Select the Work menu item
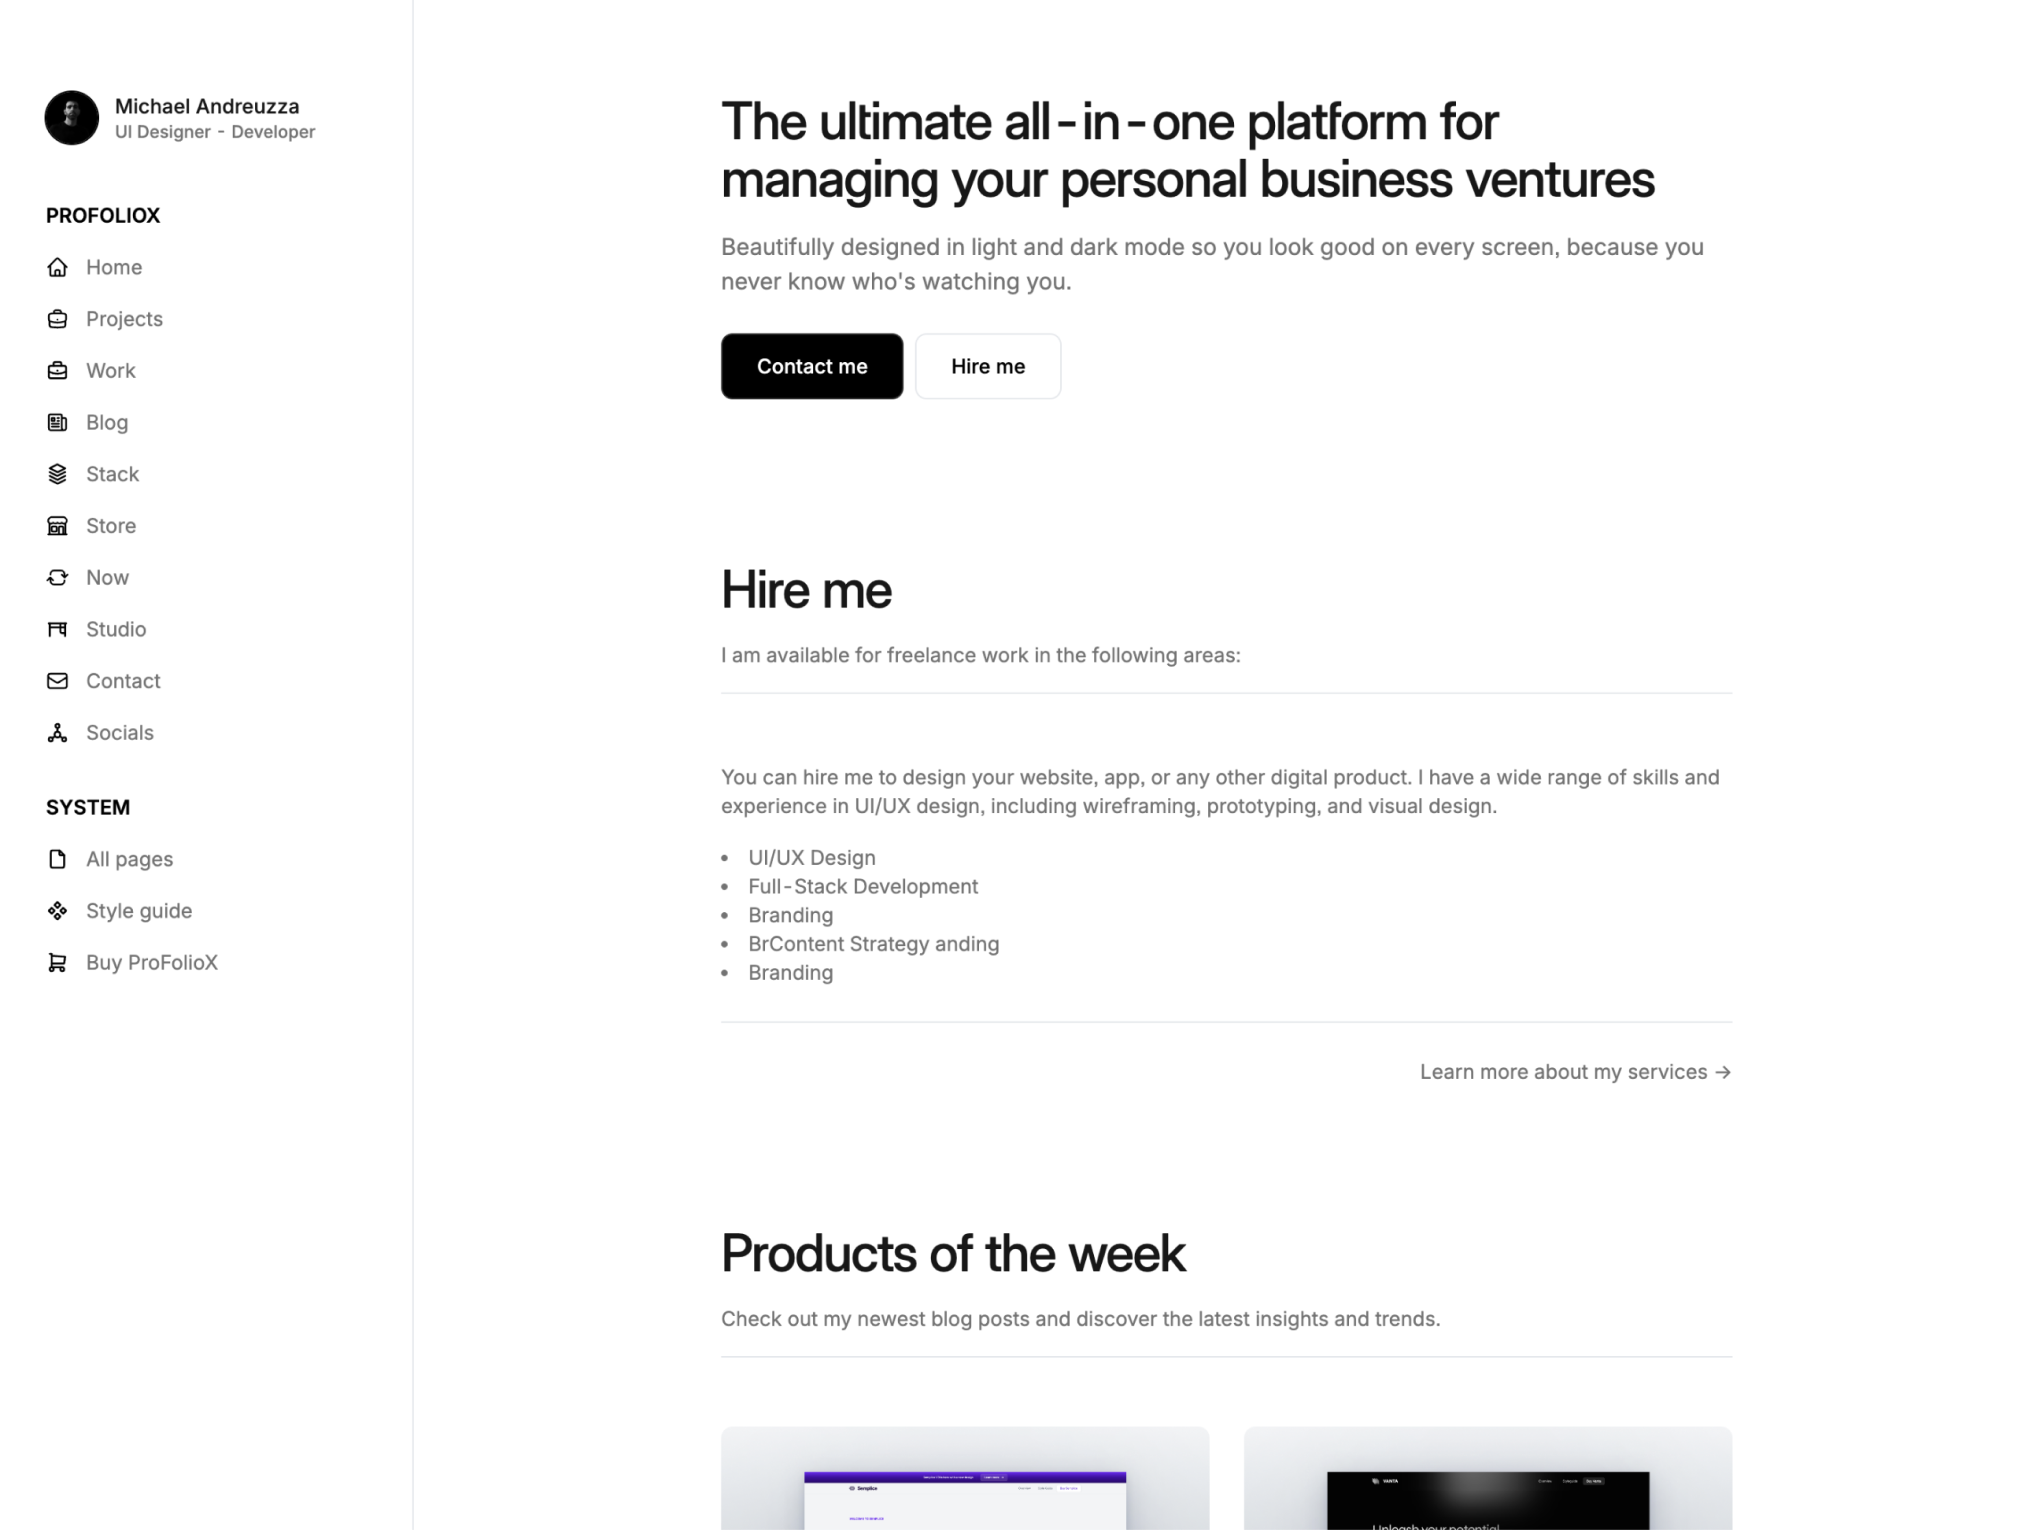Screen dimensions: 2040x1530 click(111, 370)
